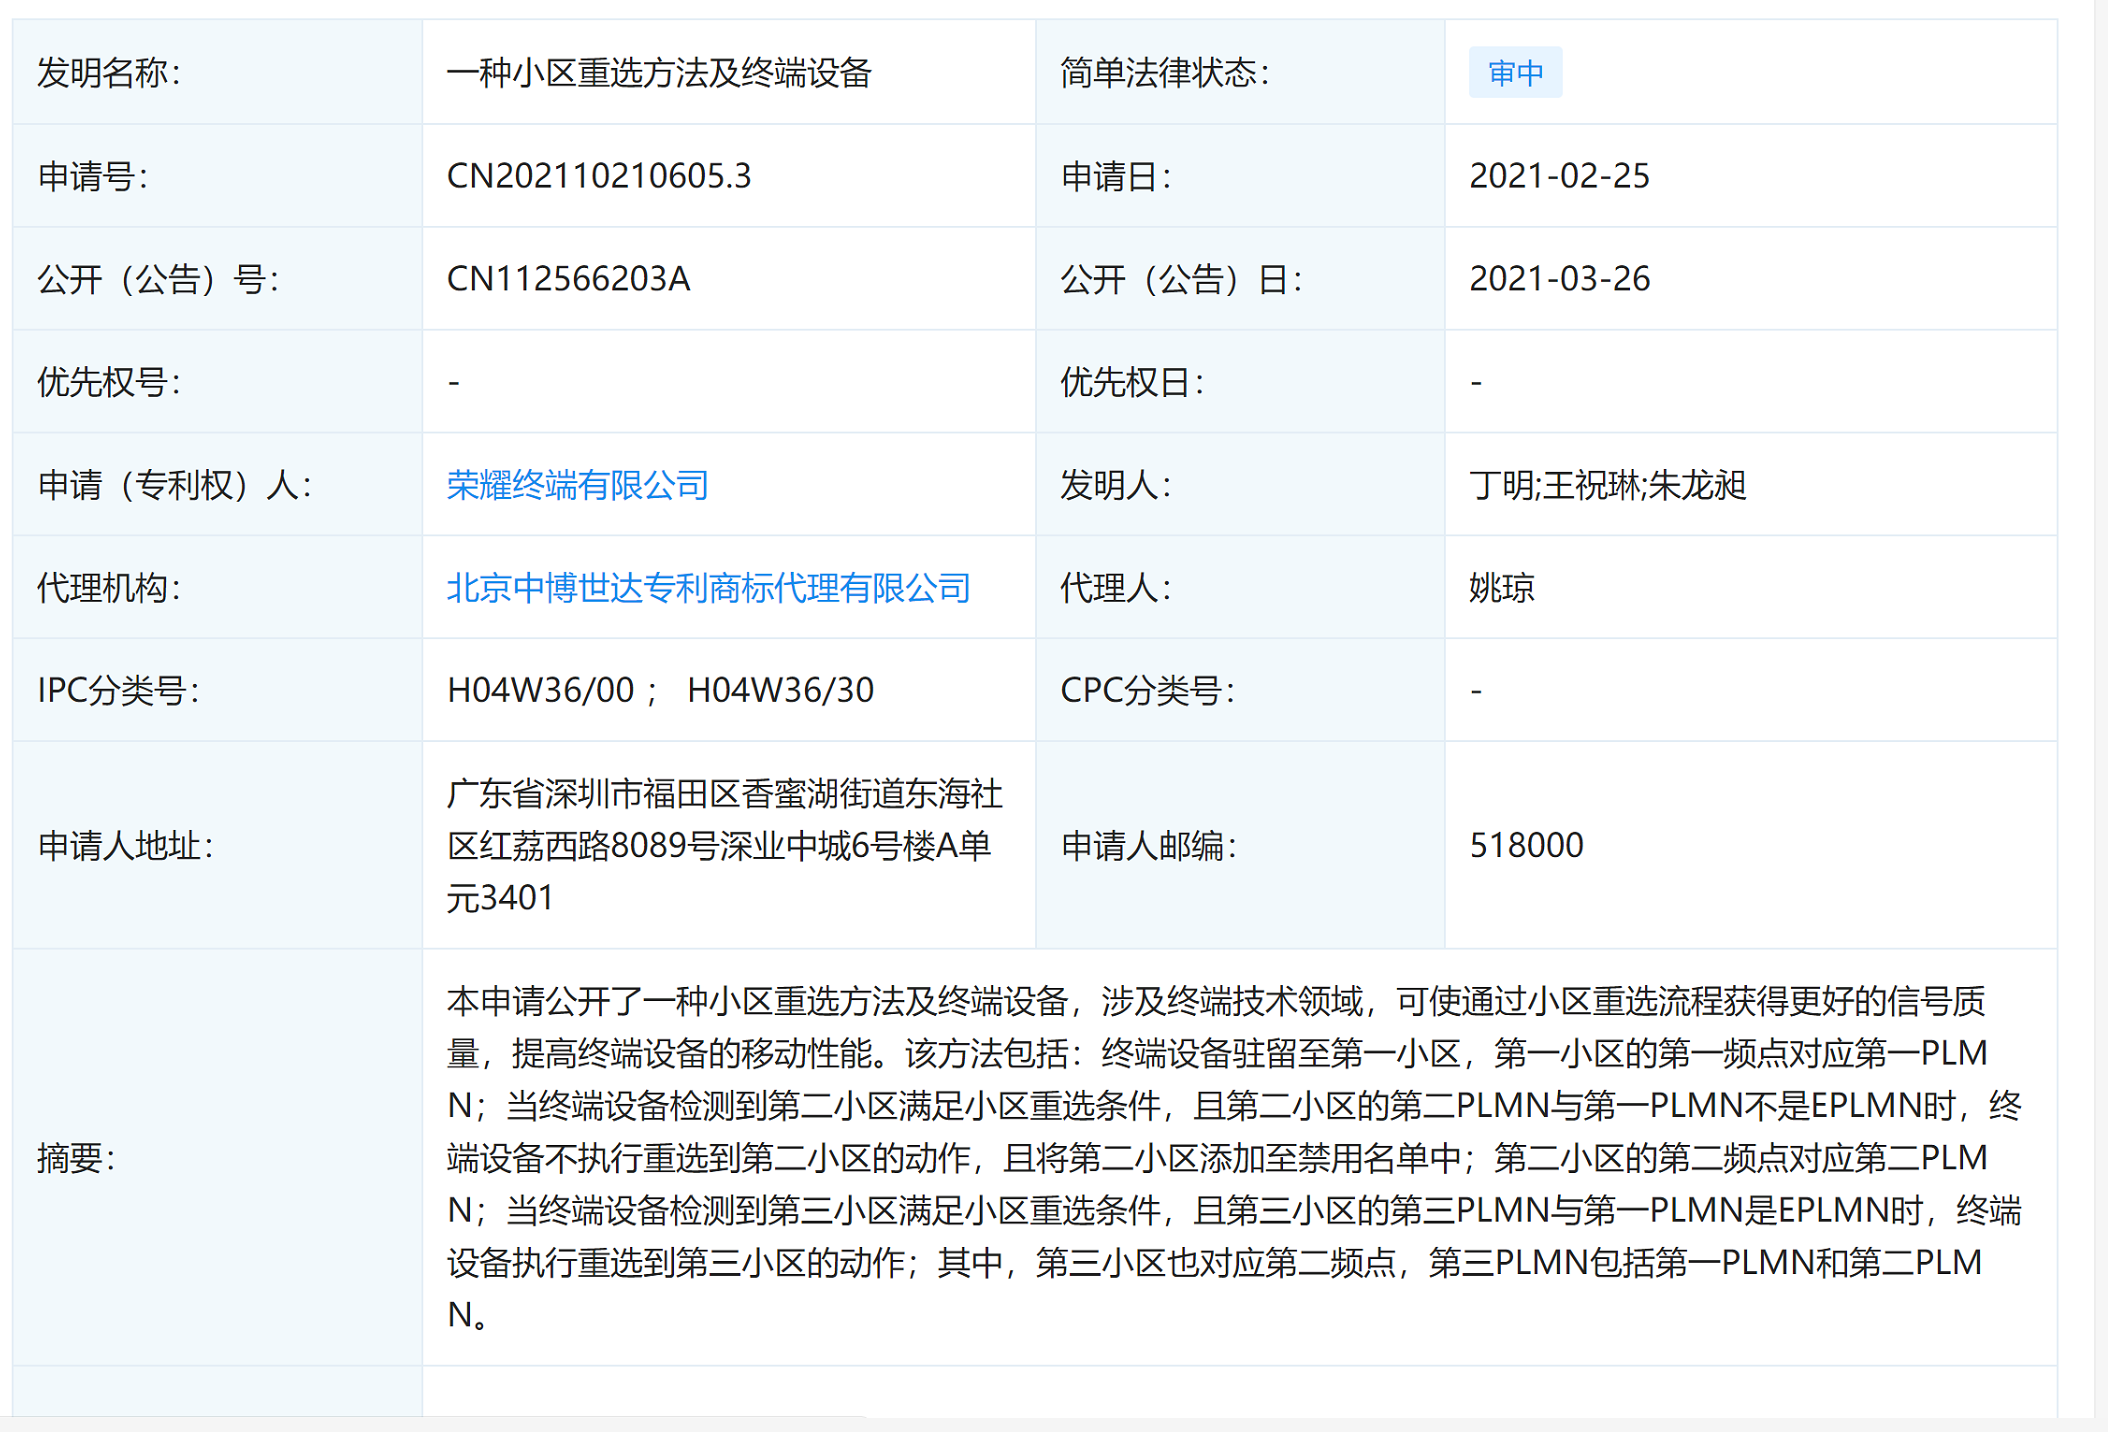Open agency link 北京中博世达专利商标代理有限公司
Viewport: 2108px width, 1432px height.
(x=708, y=588)
